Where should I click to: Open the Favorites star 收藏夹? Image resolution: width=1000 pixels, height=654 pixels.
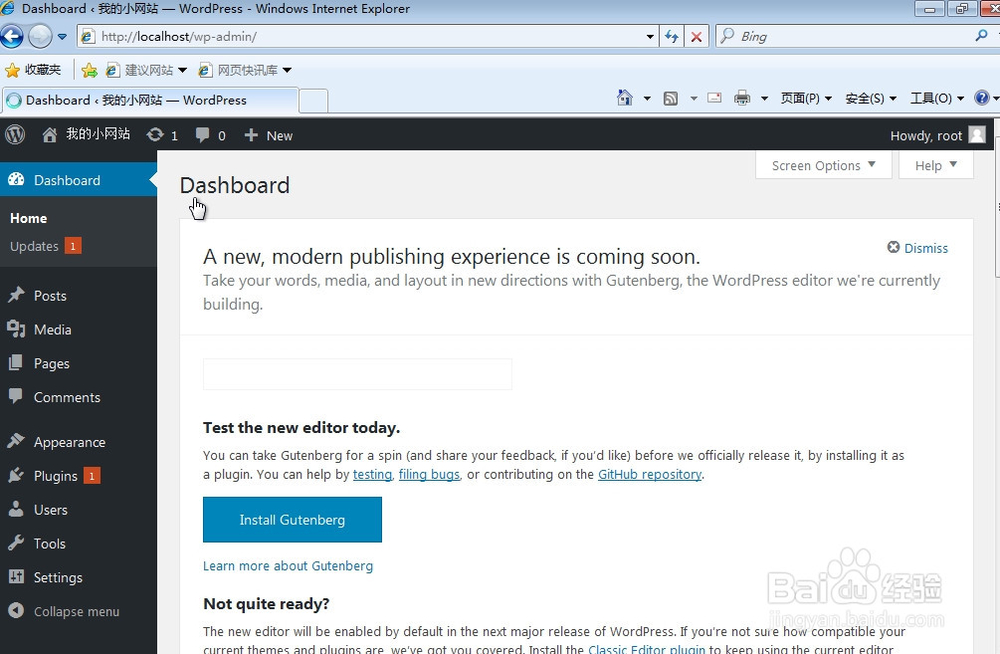tap(33, 70)
